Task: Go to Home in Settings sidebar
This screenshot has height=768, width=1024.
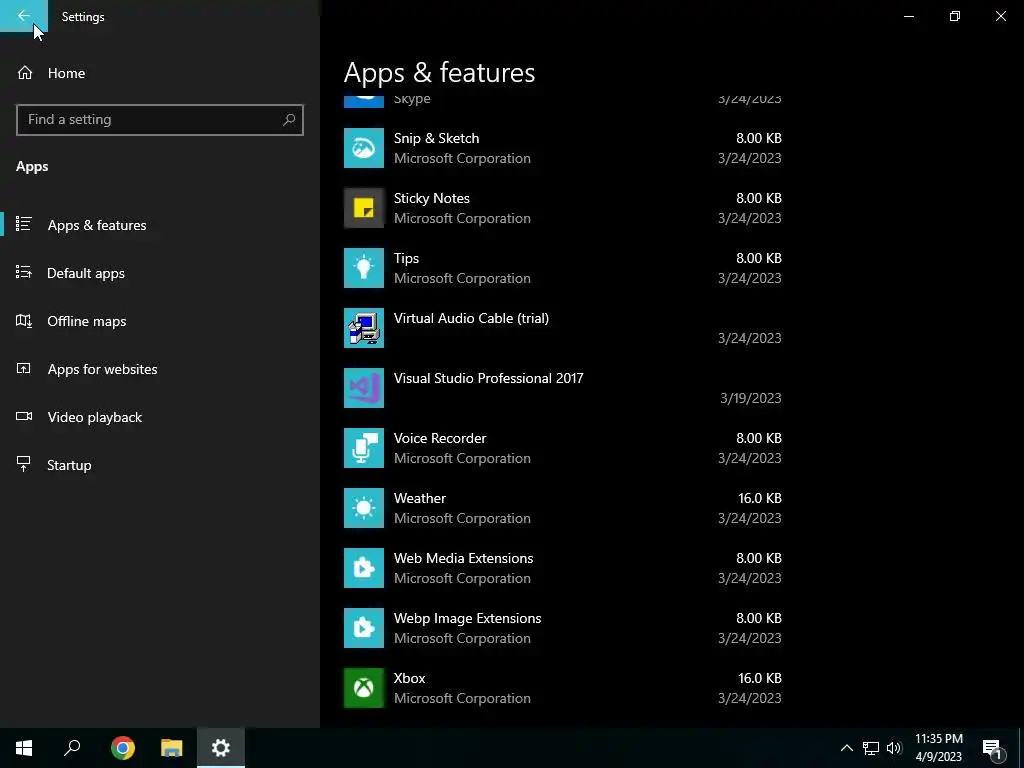Action: [66, 73]
